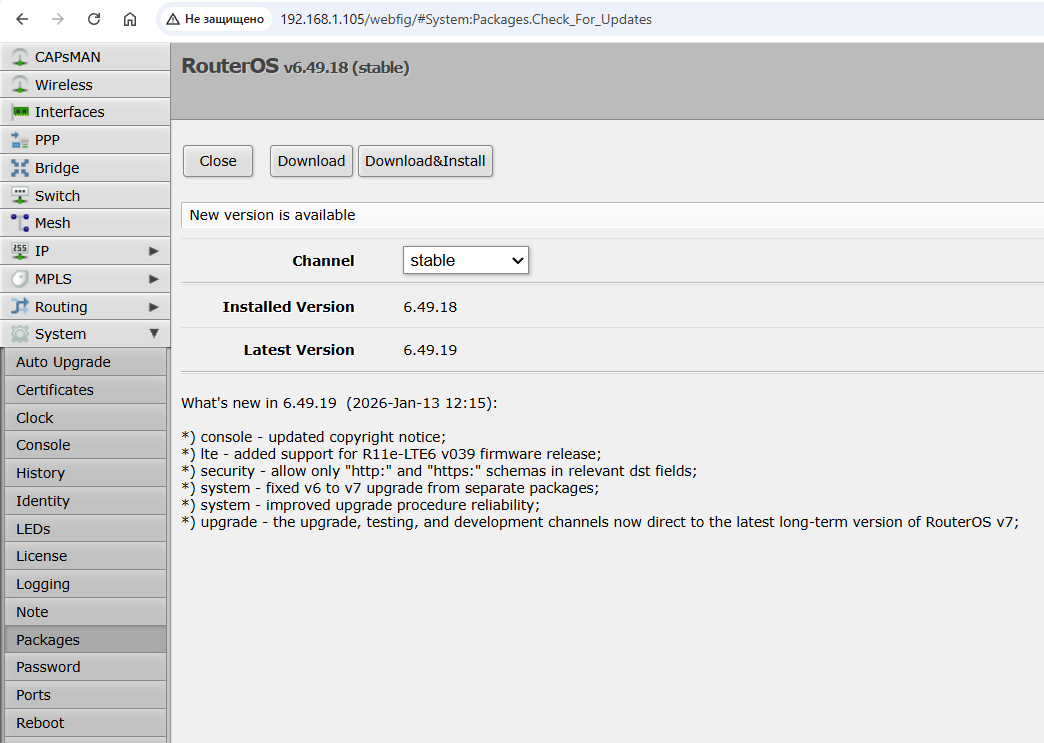
Task: Expand the MPLS submenu
Action: pos(153,279)
